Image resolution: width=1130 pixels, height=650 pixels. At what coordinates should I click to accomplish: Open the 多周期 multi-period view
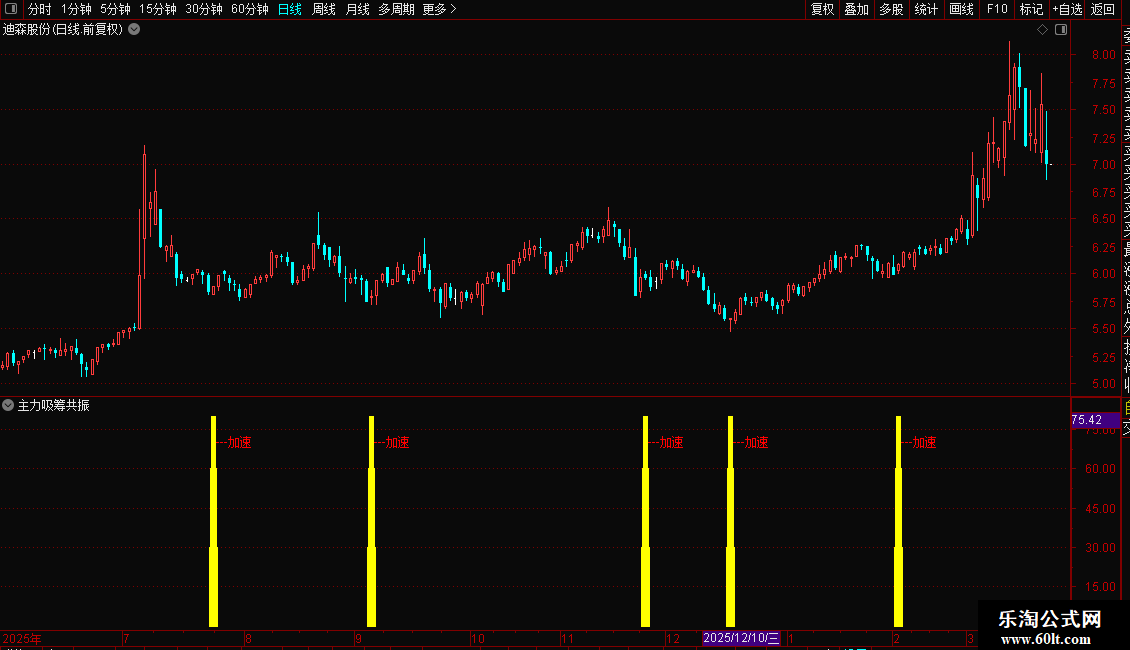(x=396, y=9)
